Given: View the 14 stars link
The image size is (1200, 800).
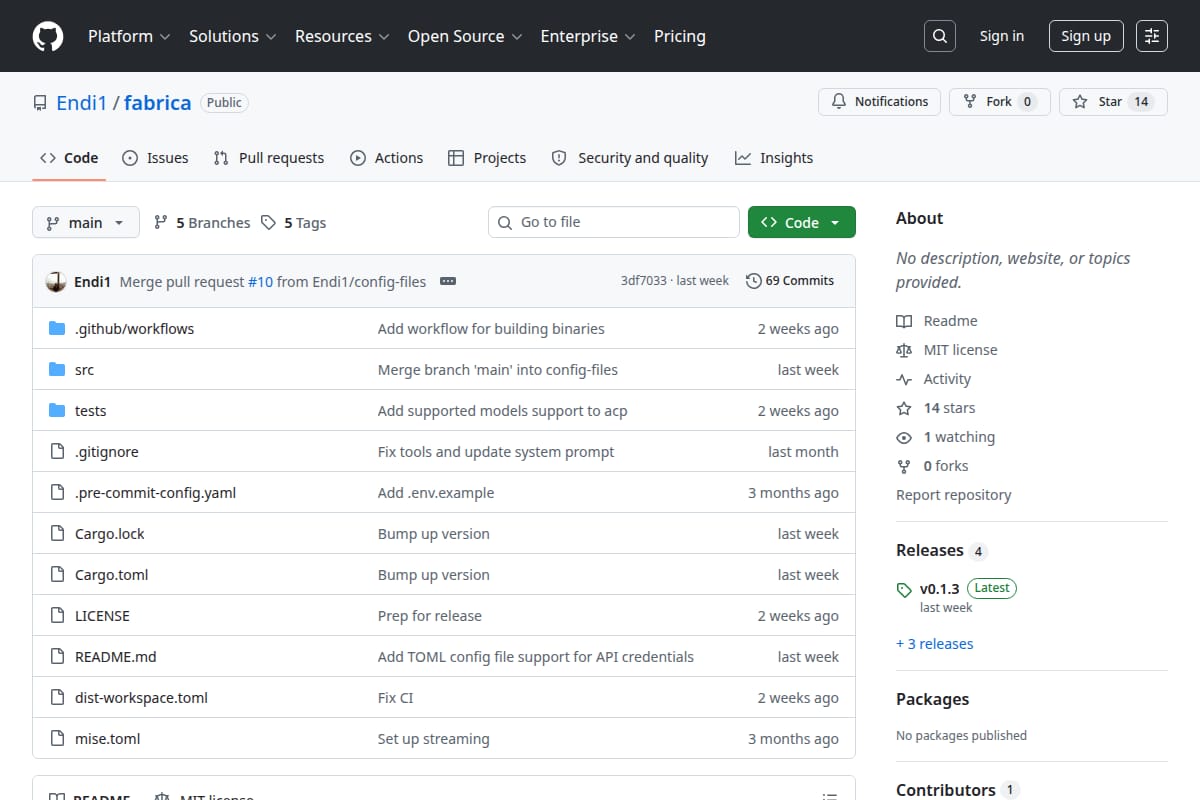Looking at the screenshot, I should coord(936,408).
